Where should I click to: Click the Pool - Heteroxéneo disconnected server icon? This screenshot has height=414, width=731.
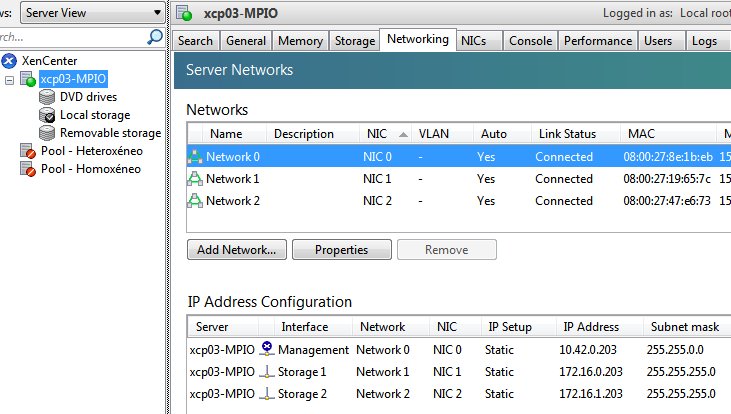coord(28,151)
